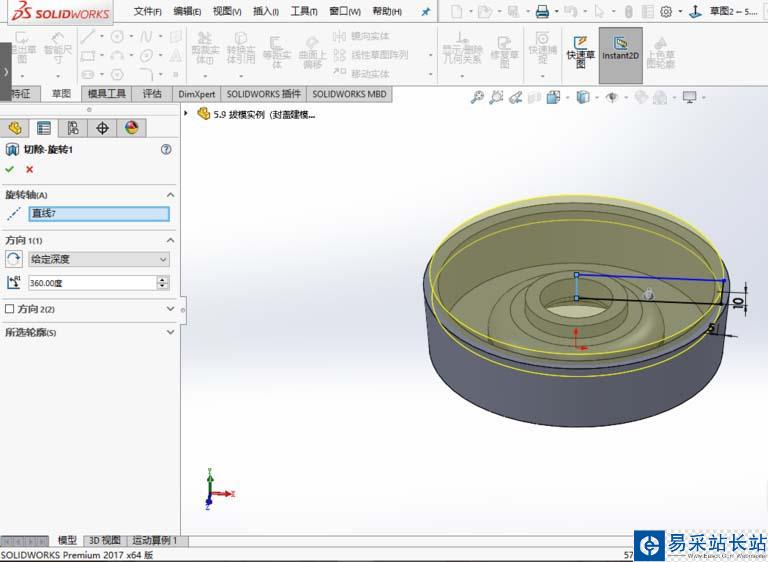Open help for 切除-旋转1 feature
Viewport: 768px width, 562px height.
point(166,149)
